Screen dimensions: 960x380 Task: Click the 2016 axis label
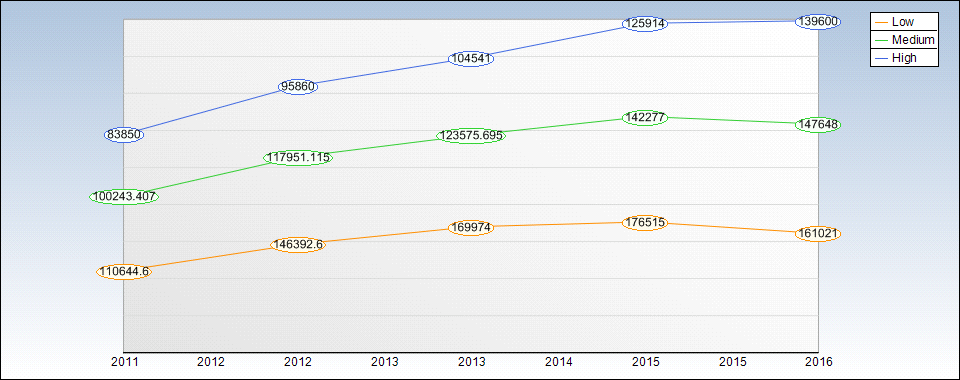[x=819, y=362]
